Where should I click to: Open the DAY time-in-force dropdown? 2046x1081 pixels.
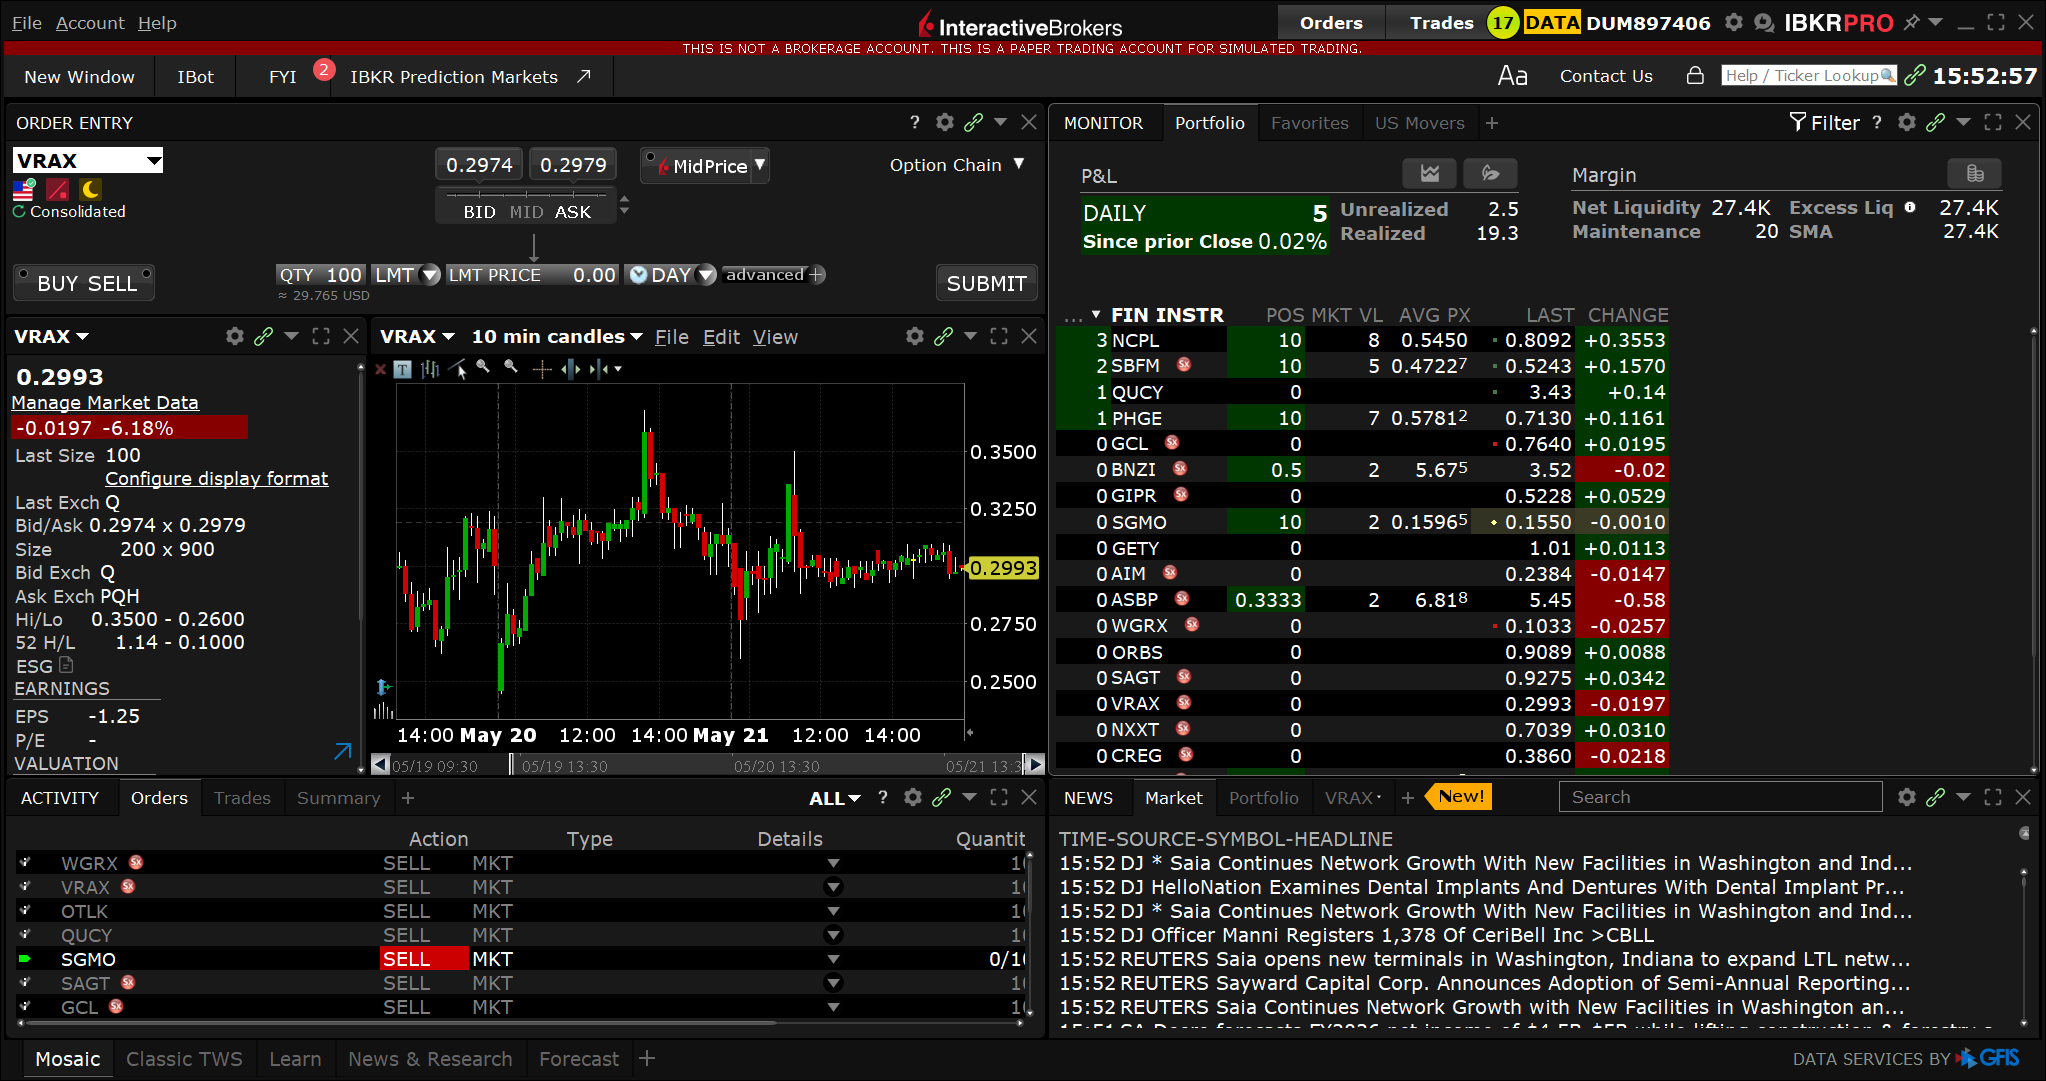706,275
